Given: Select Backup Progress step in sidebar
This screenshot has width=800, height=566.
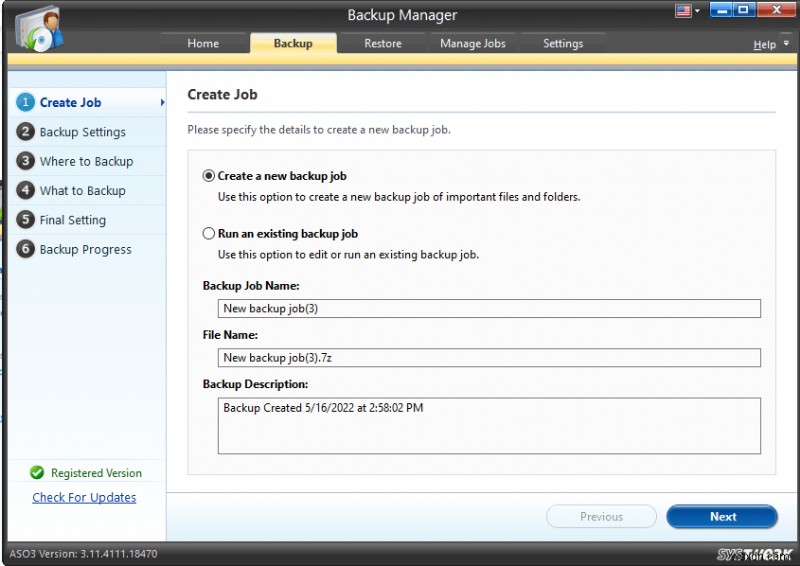Looking at the screenshot, I should click(86, 249).
